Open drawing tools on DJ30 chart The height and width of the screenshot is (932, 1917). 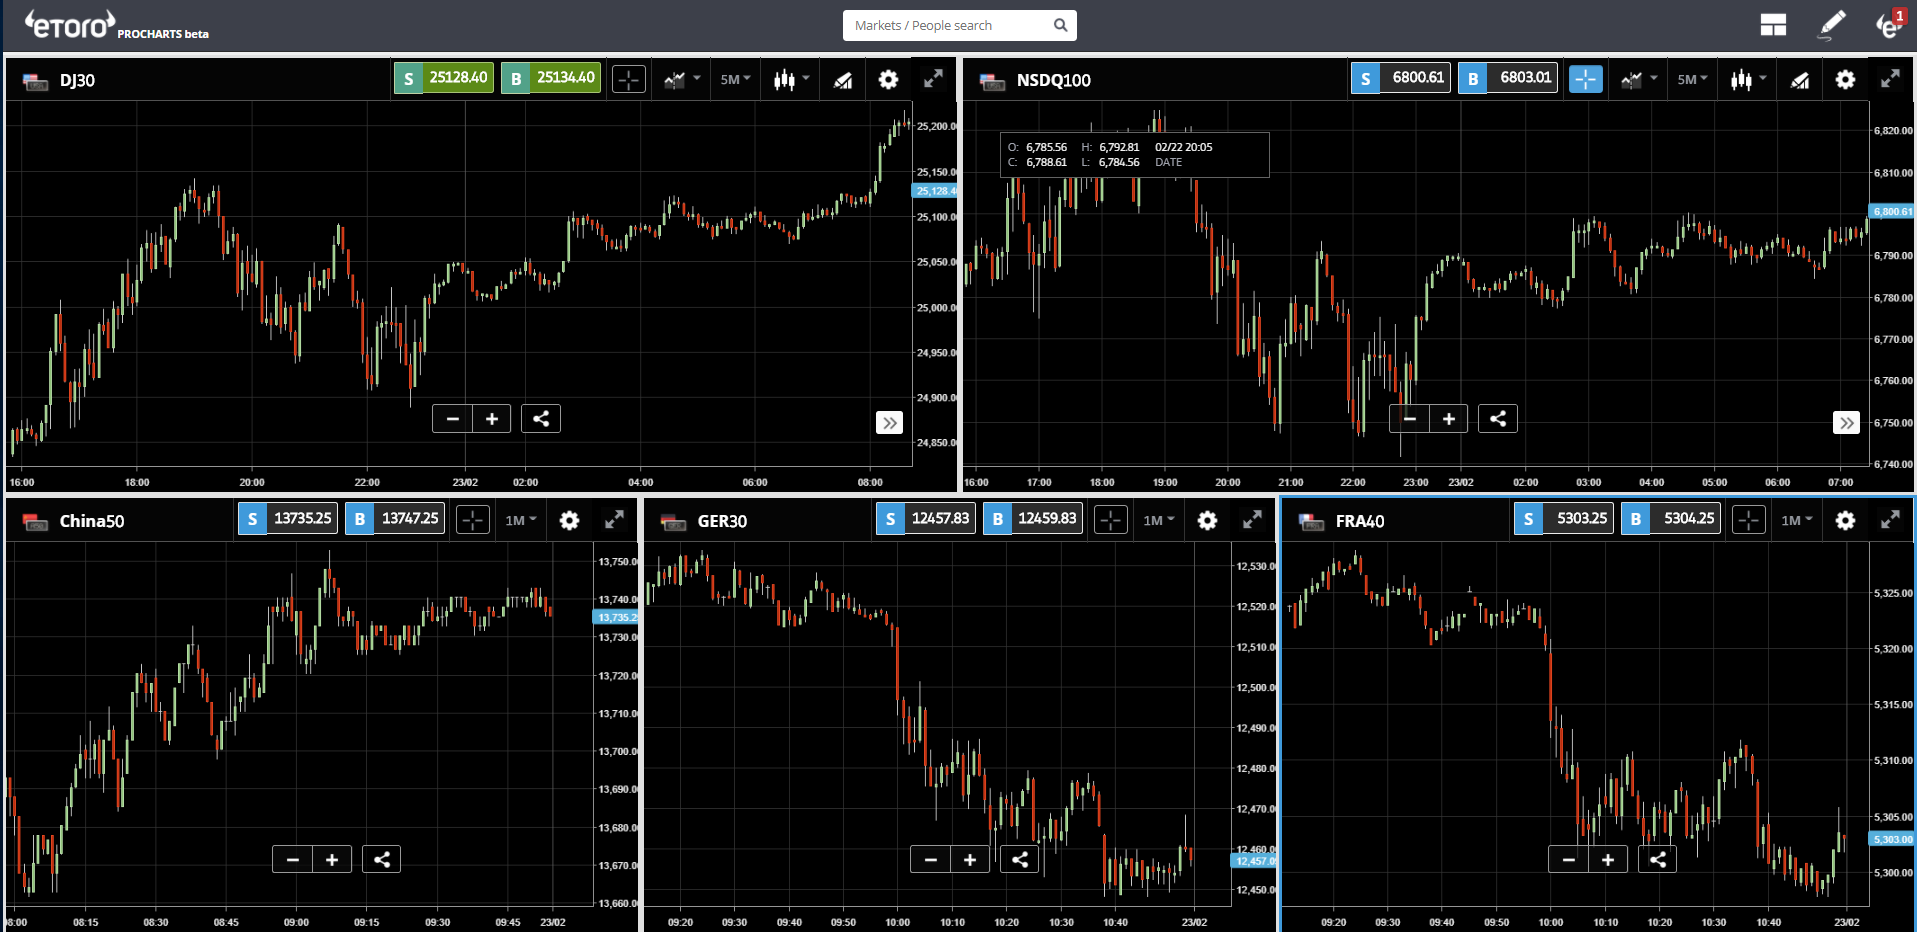coord(843,79)
